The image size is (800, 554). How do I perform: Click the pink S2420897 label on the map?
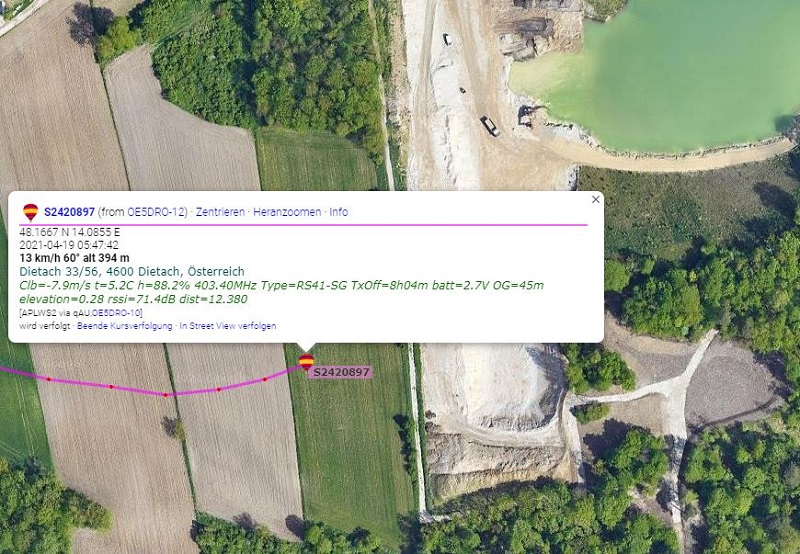pyautogui.click(x=341, y=372)
